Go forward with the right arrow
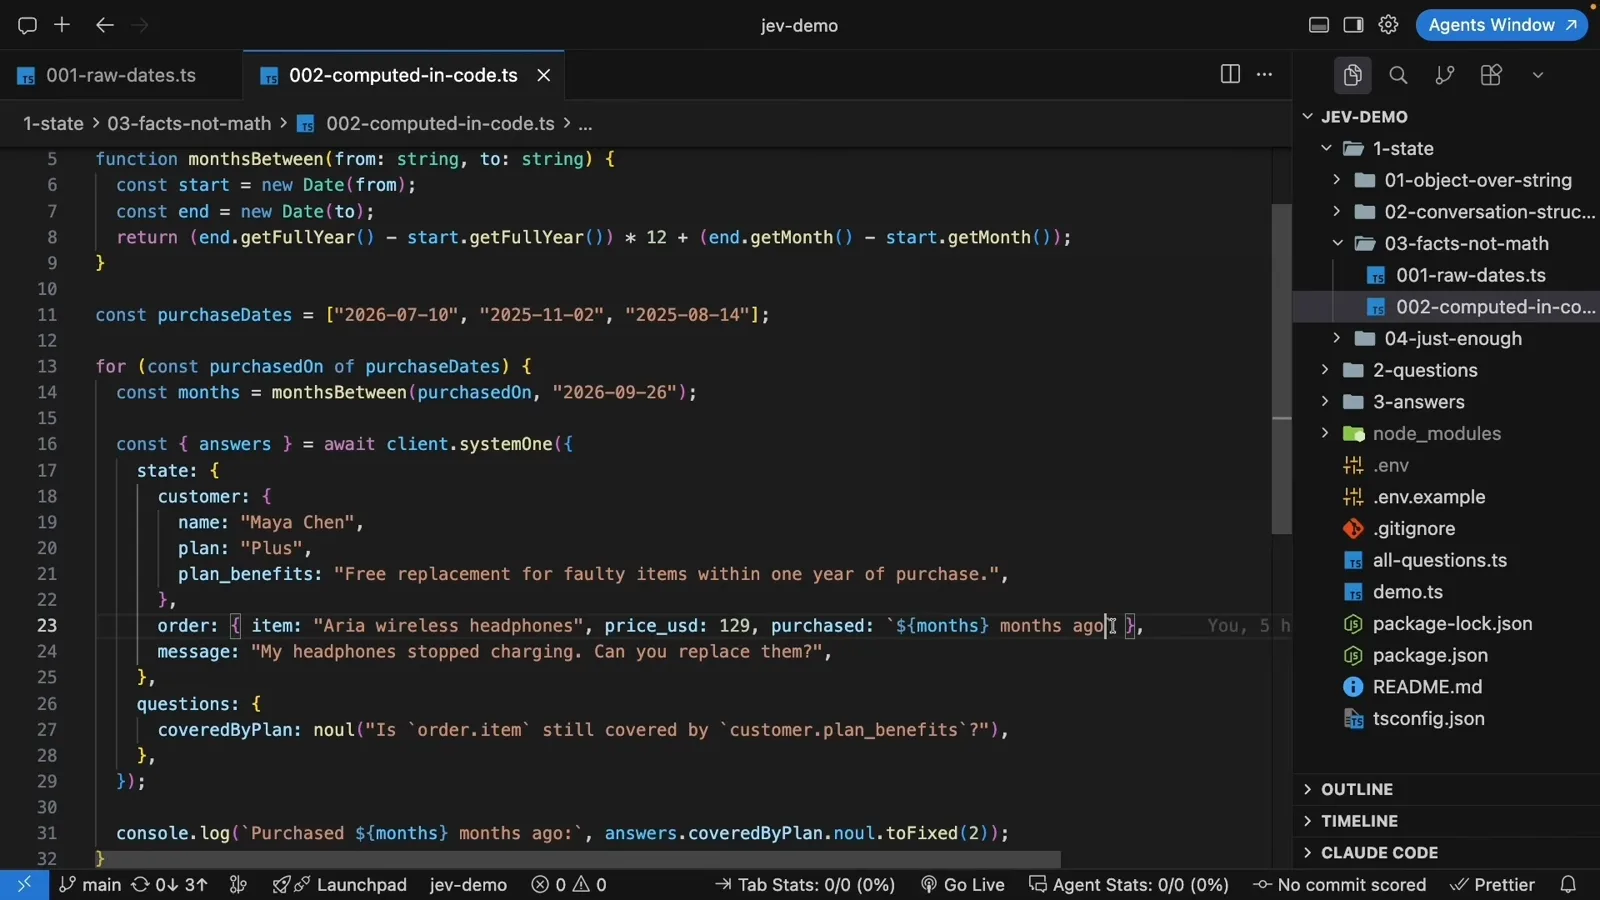This screenshot has height=900, width=1600. 140,25
